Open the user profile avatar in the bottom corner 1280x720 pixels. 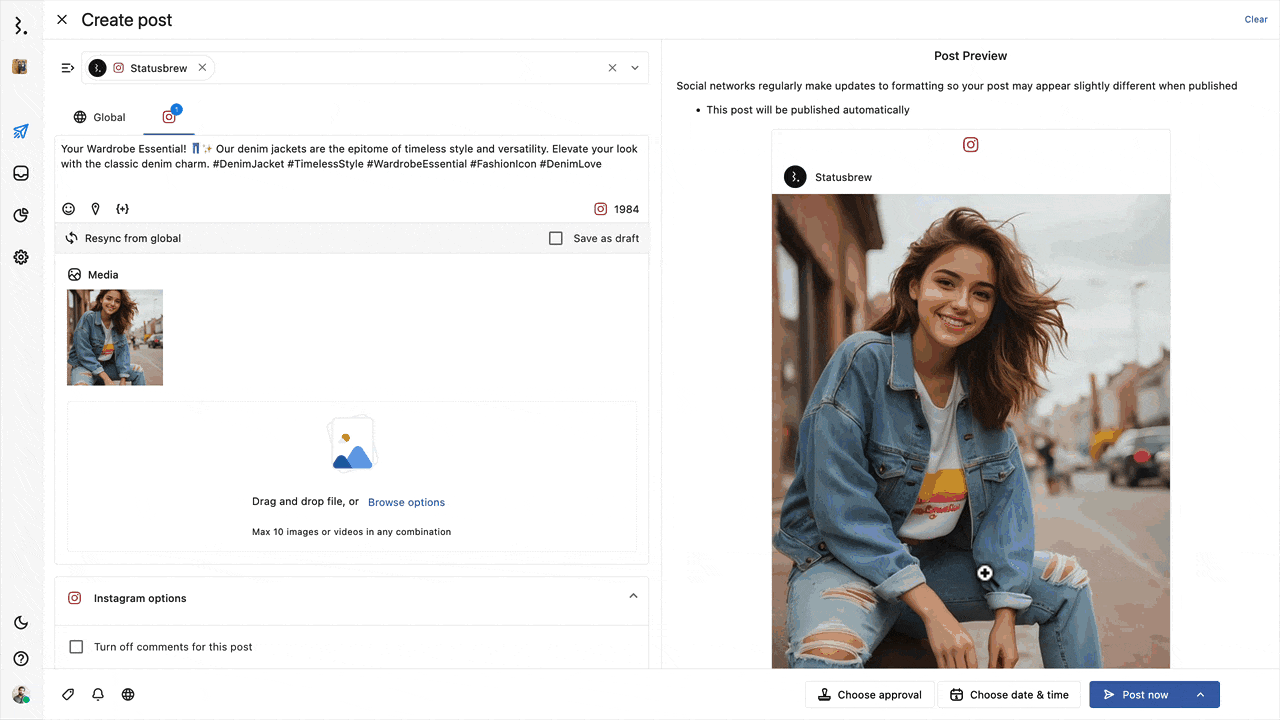point(20,695)
